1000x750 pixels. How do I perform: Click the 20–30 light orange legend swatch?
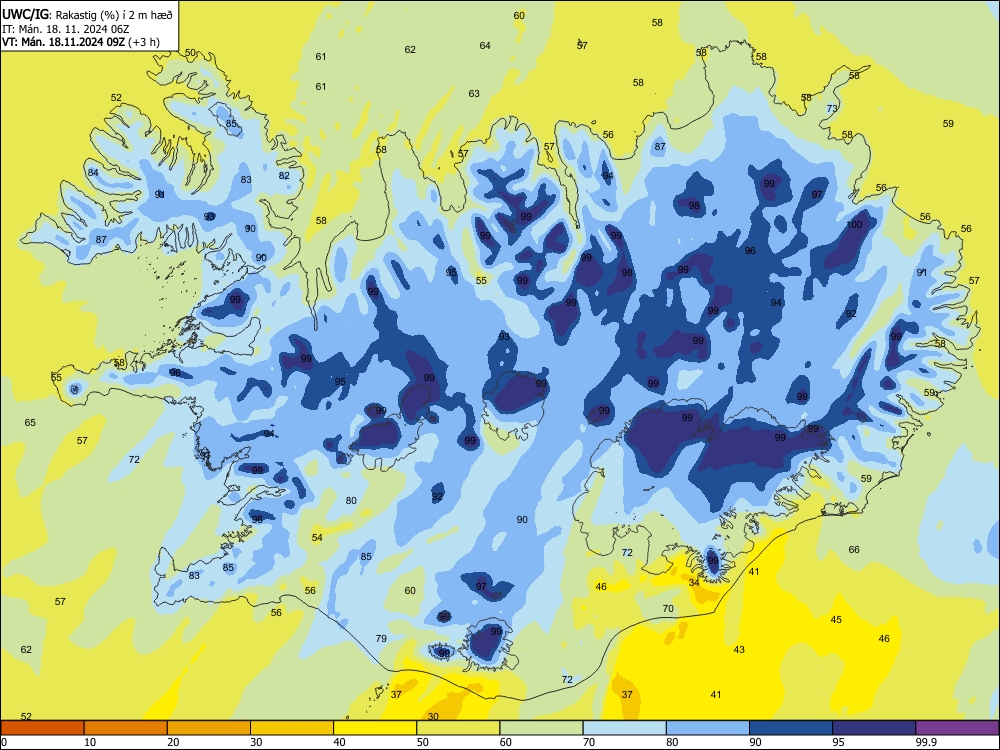point(209,728)
